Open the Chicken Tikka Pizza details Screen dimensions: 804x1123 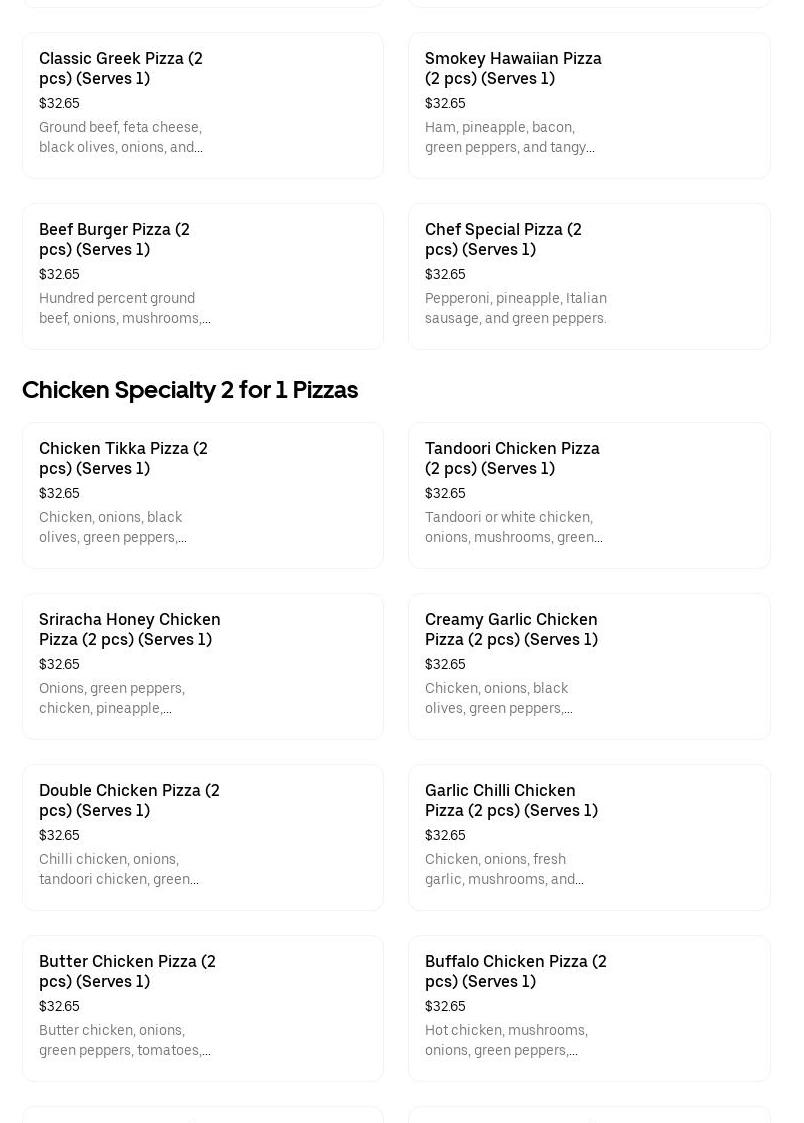(202, 495)
